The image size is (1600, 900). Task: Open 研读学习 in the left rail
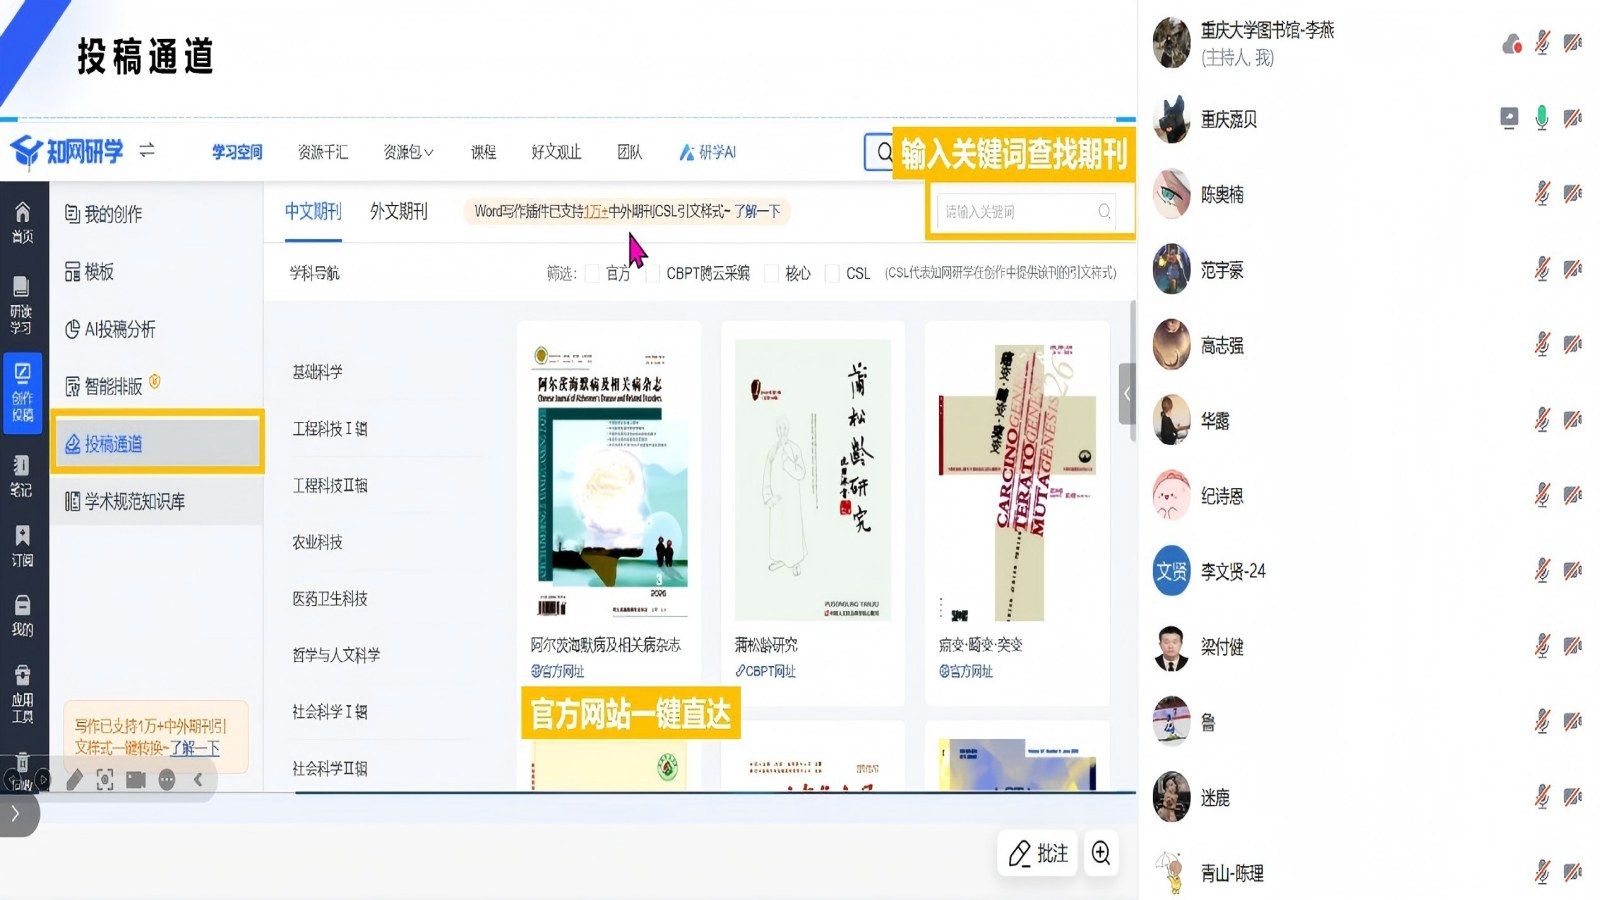point(21,305)
